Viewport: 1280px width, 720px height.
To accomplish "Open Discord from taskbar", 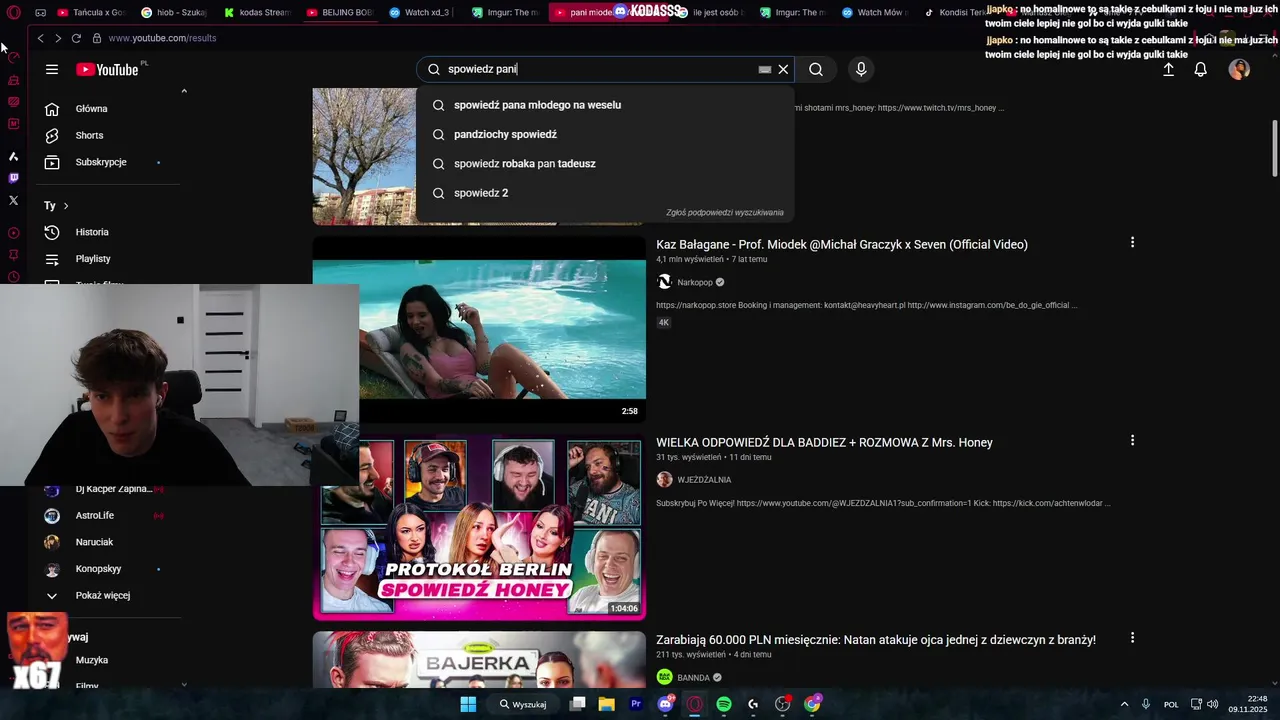I will [x=665, y=704].
